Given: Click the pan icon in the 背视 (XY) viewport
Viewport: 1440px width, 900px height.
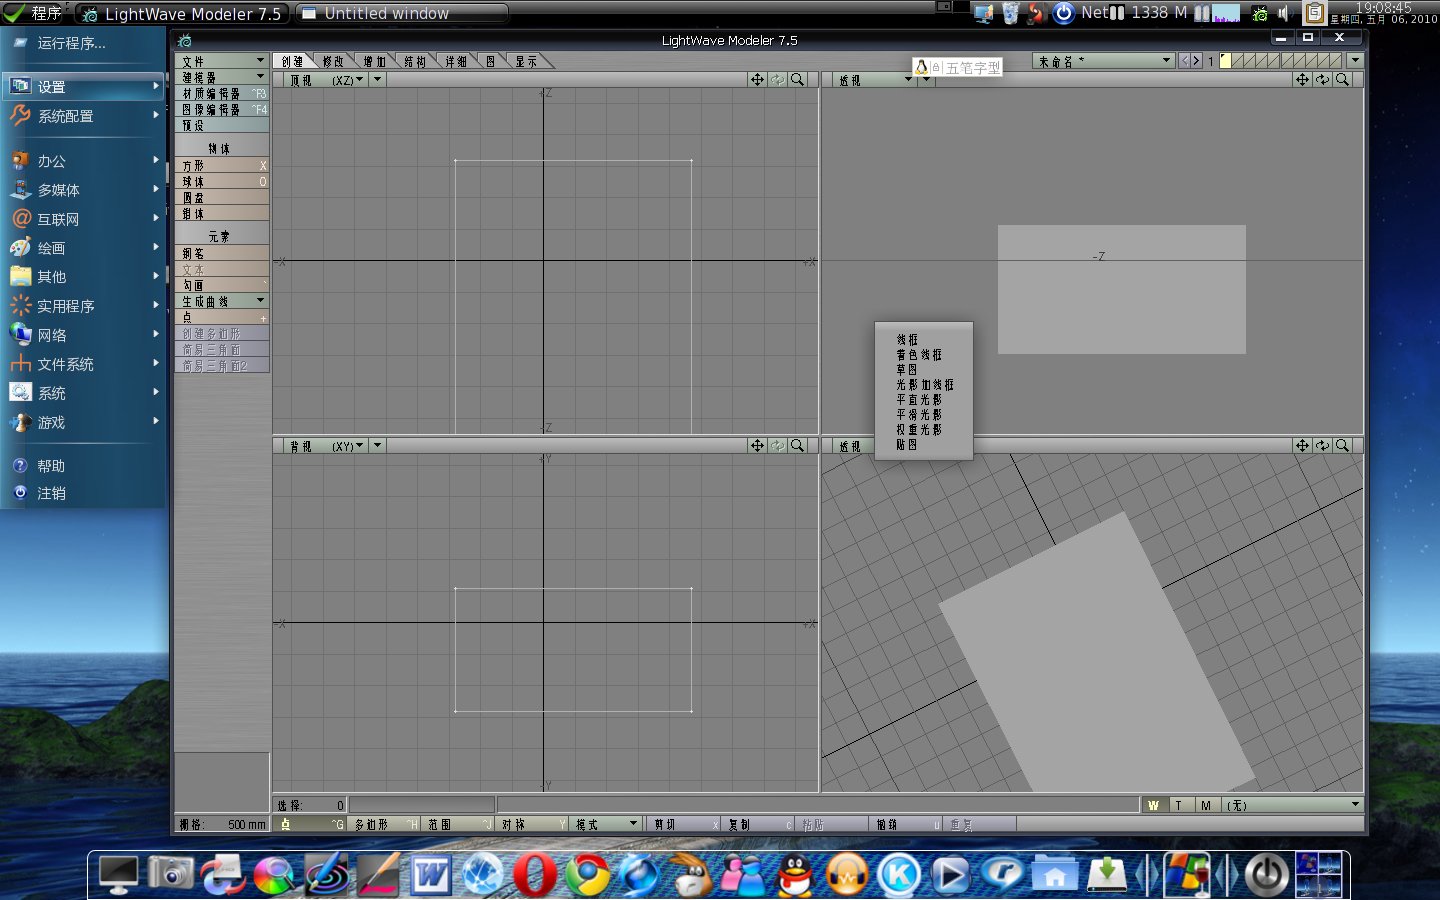Looking at the screenshot, I should (x=757, y=445).
